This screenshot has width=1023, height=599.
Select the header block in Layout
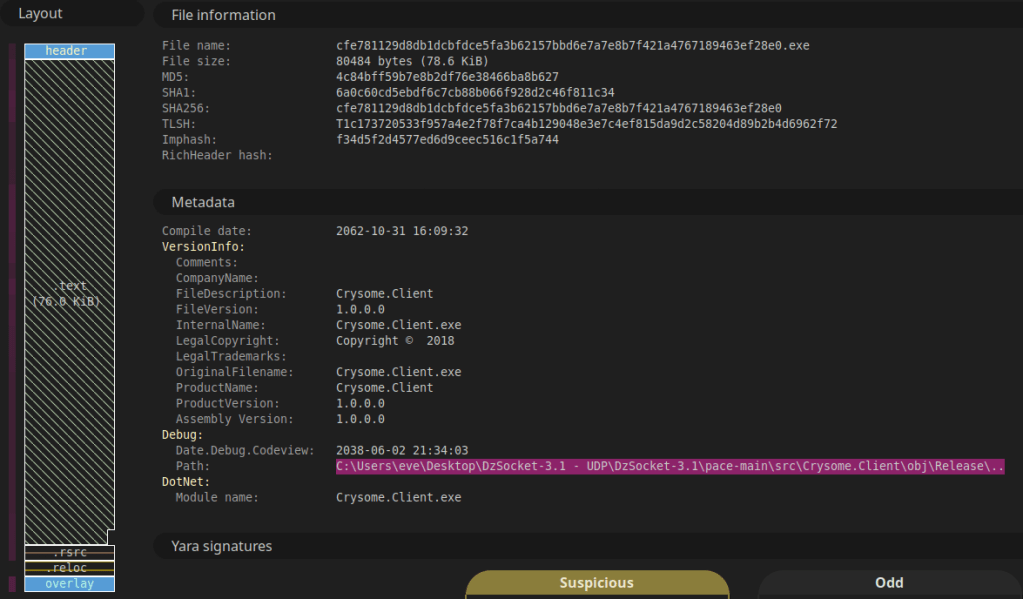tap(69, 51)
